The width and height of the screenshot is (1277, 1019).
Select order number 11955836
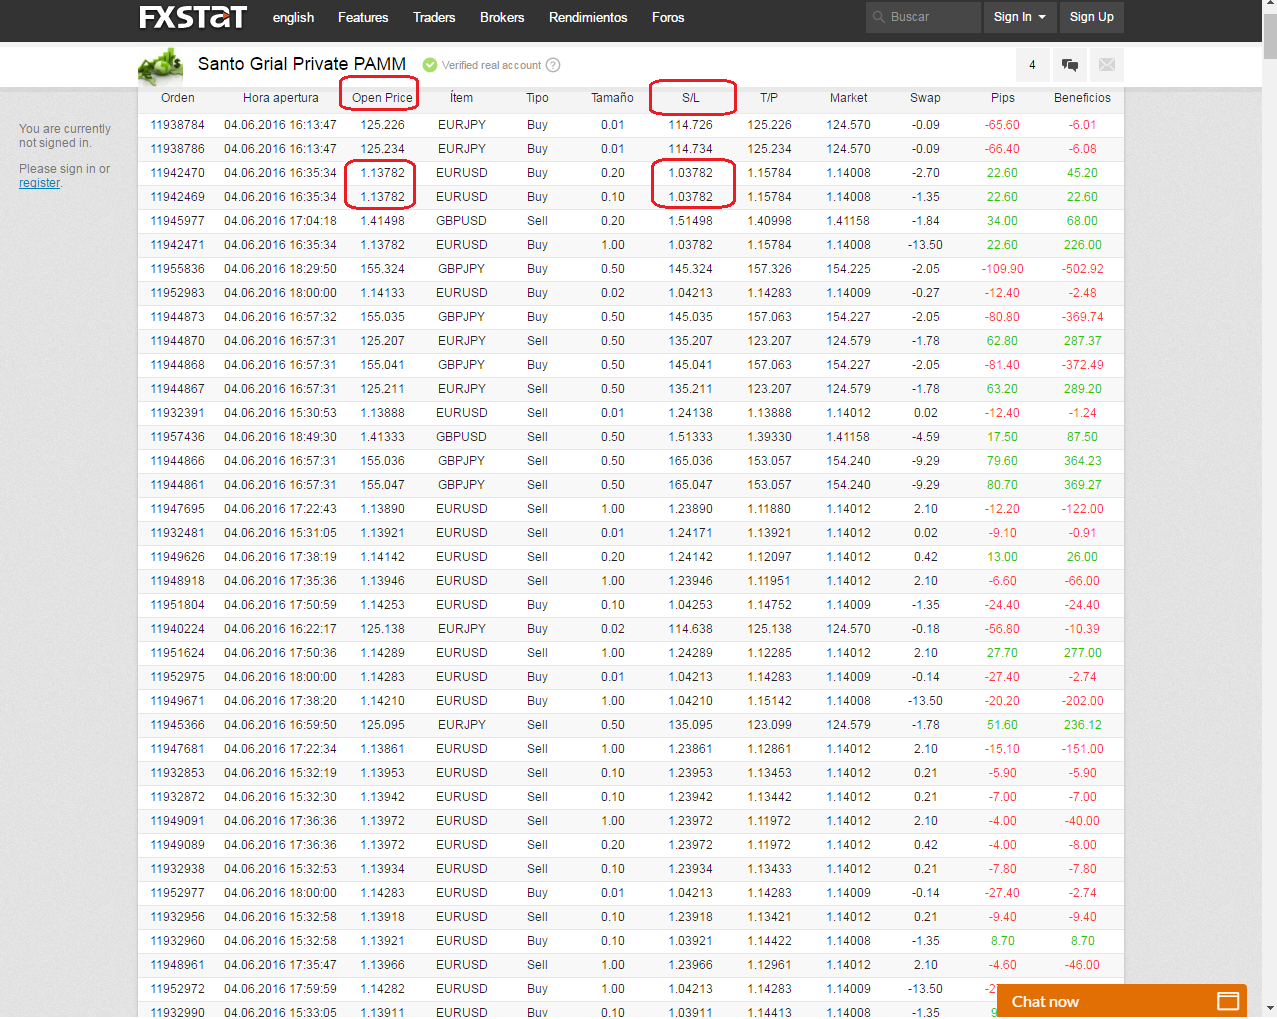pyautogui.click(x=178, y=269)
